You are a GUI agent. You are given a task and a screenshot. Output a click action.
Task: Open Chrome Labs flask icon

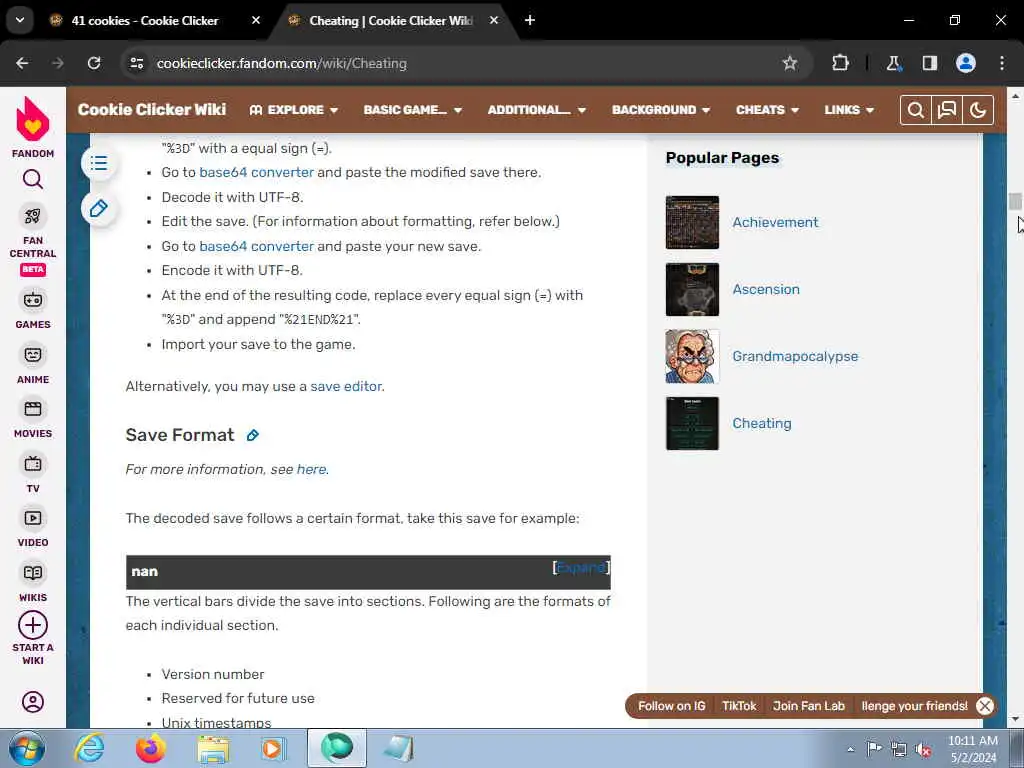(893, 63)
